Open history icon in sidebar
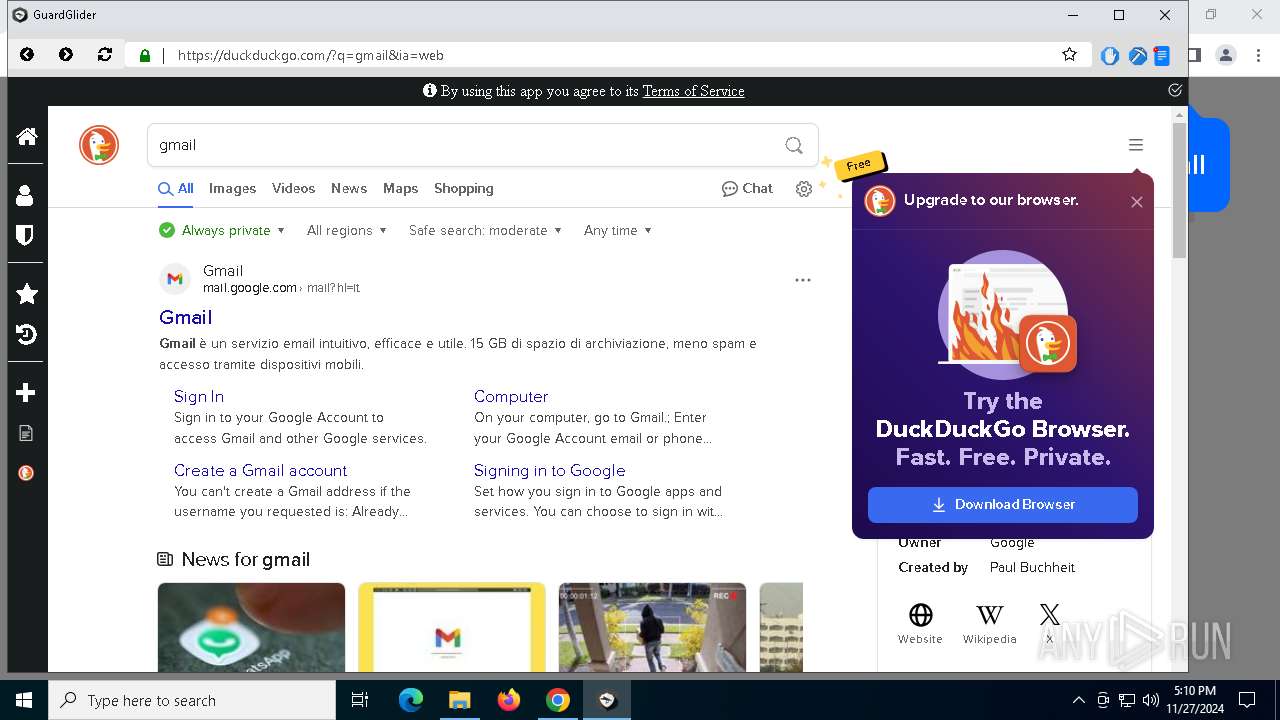 tap(27, 334)
